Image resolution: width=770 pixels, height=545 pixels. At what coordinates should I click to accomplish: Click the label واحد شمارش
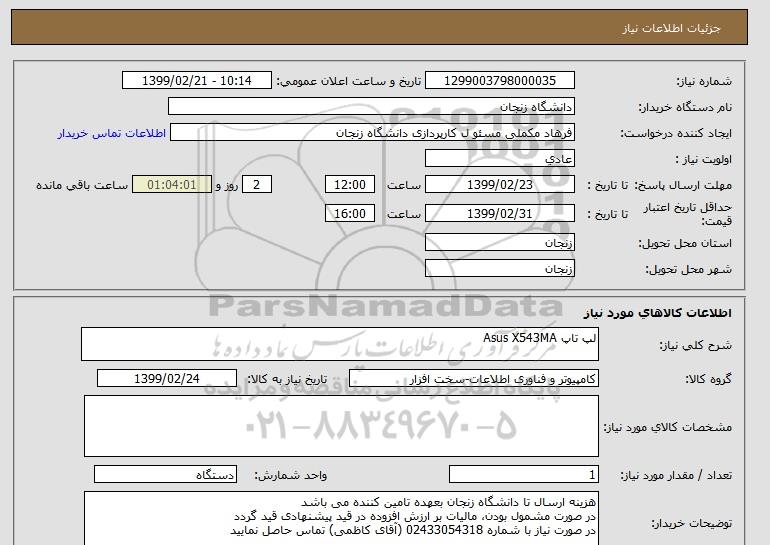point(291,475)
